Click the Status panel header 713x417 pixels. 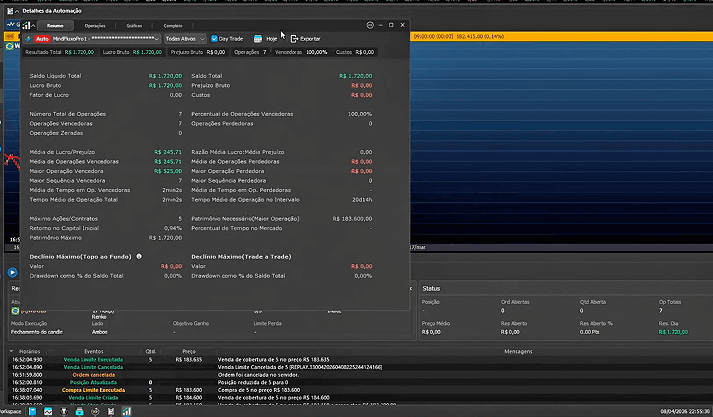431,288
